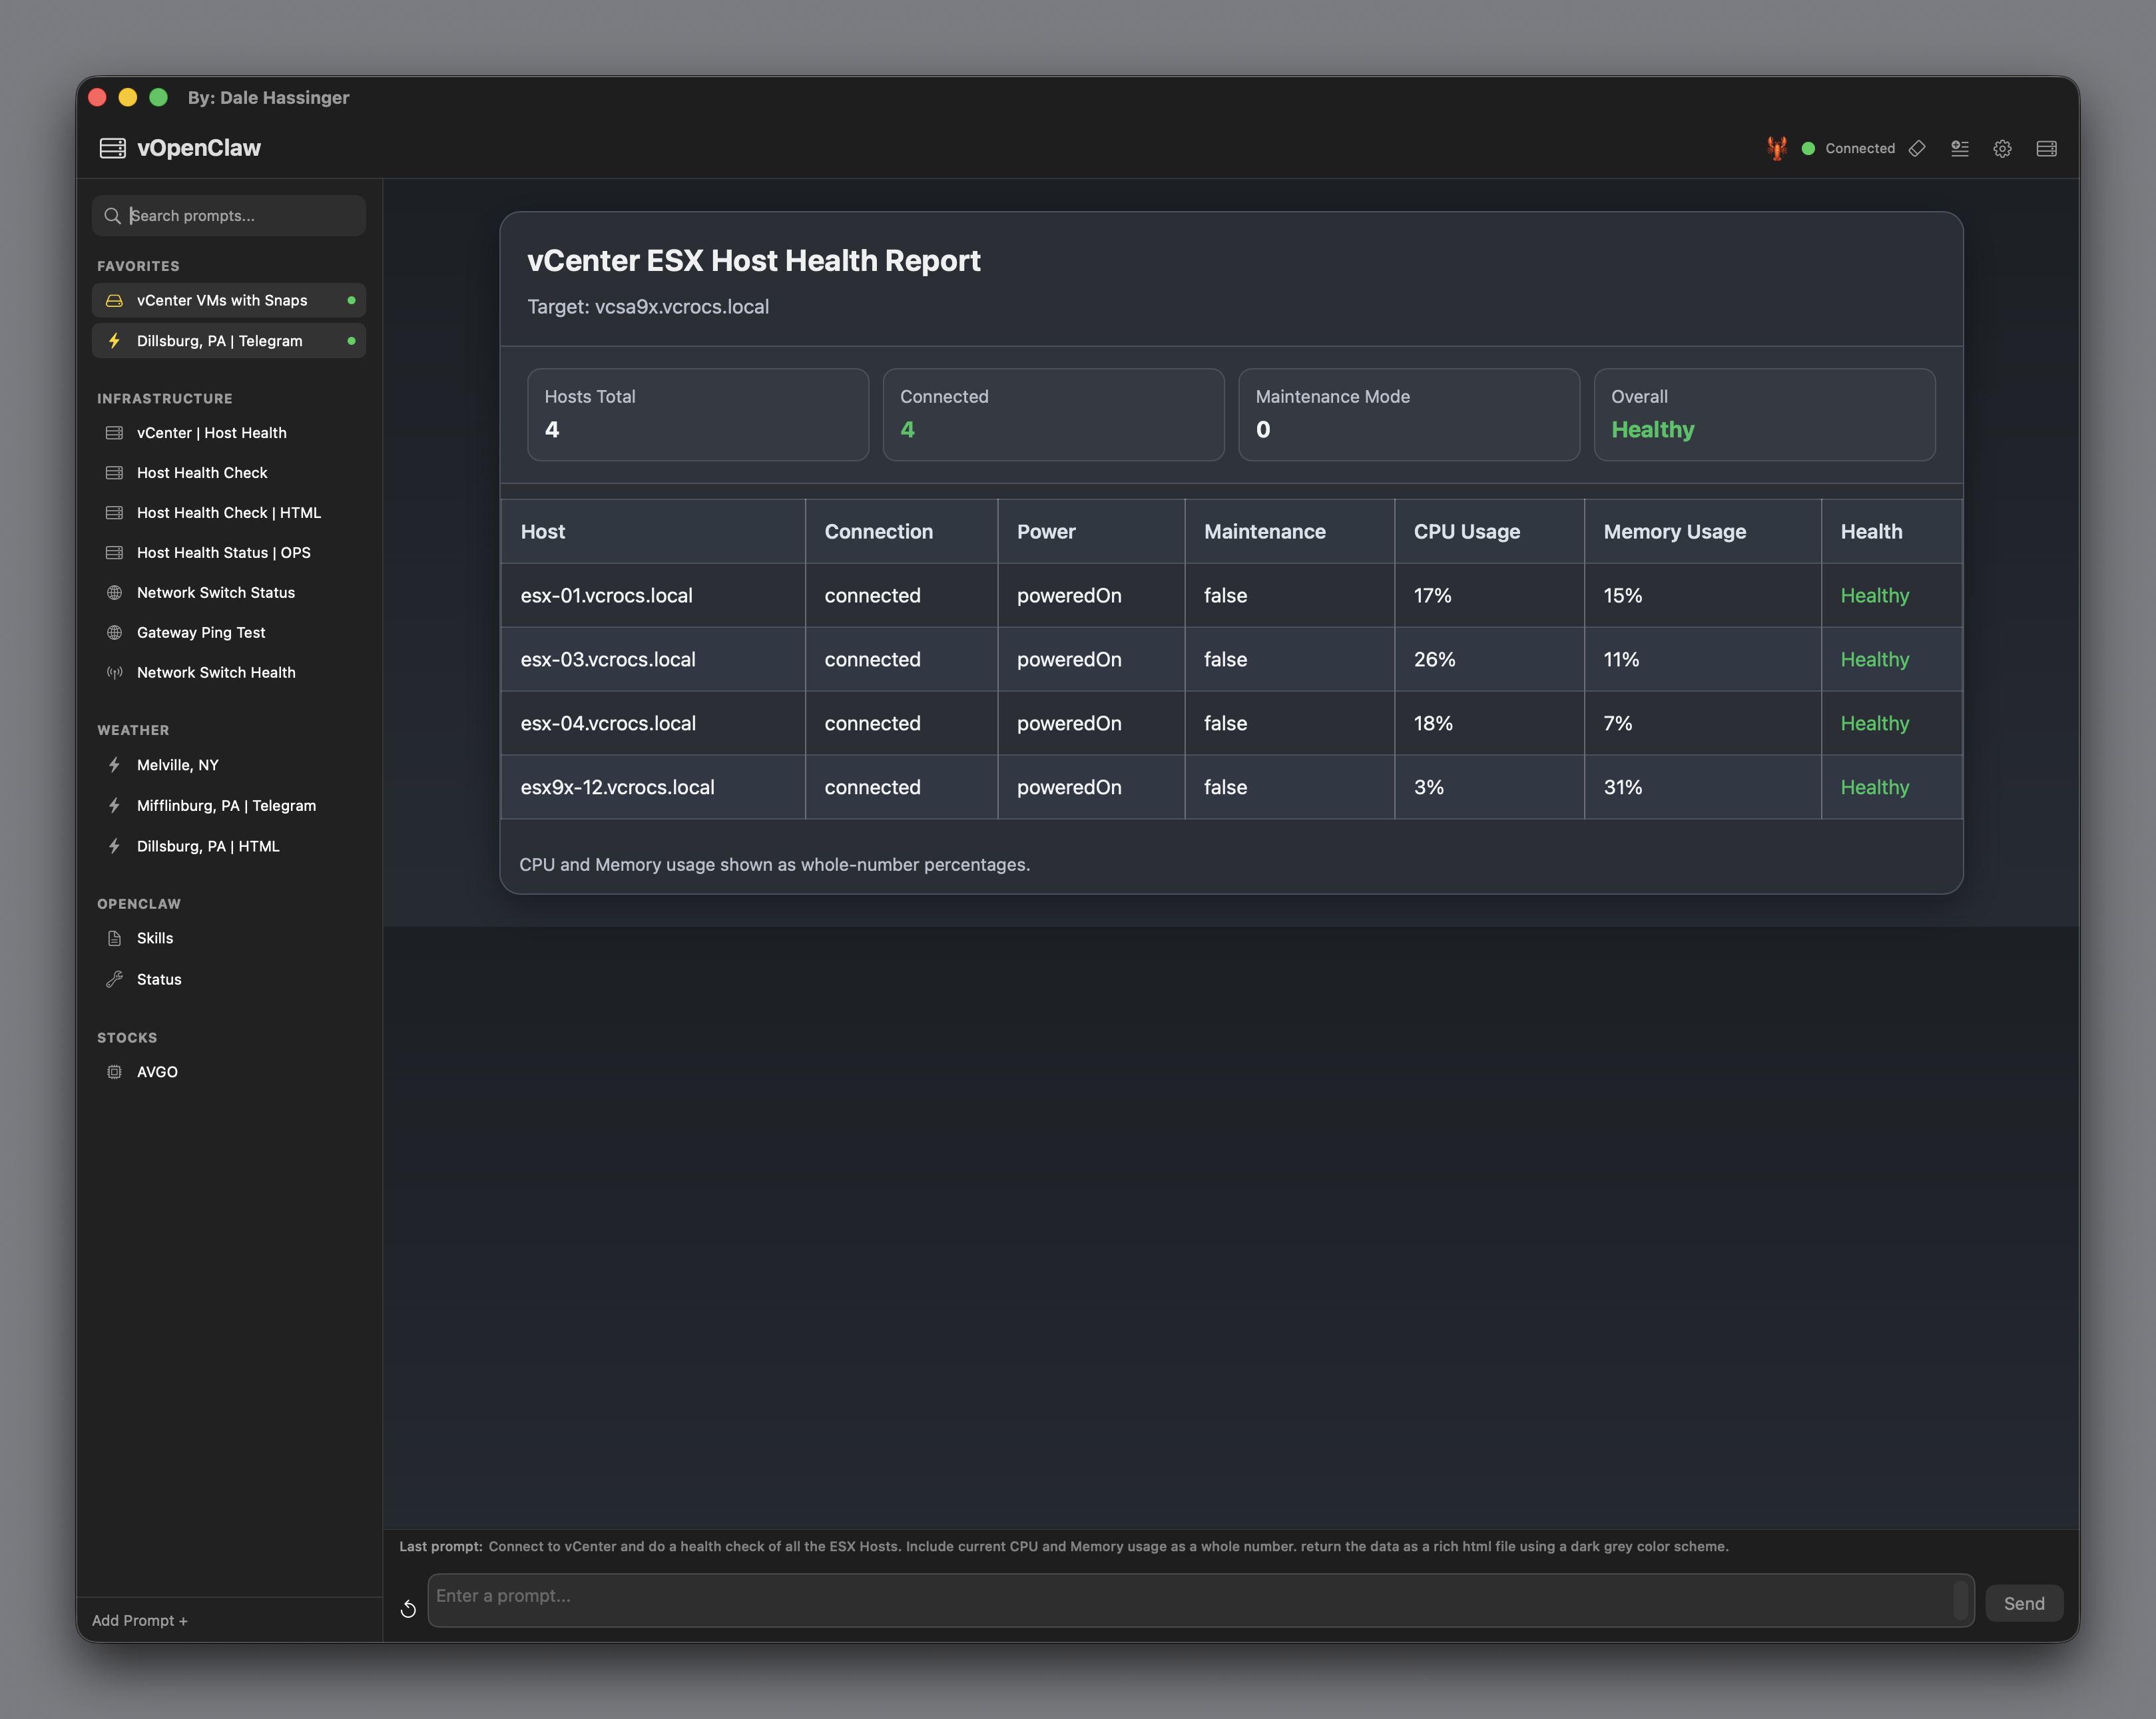Click the magnifier icon in the search box
This screenshot has height=1719, width=2156.
point(113,216)
